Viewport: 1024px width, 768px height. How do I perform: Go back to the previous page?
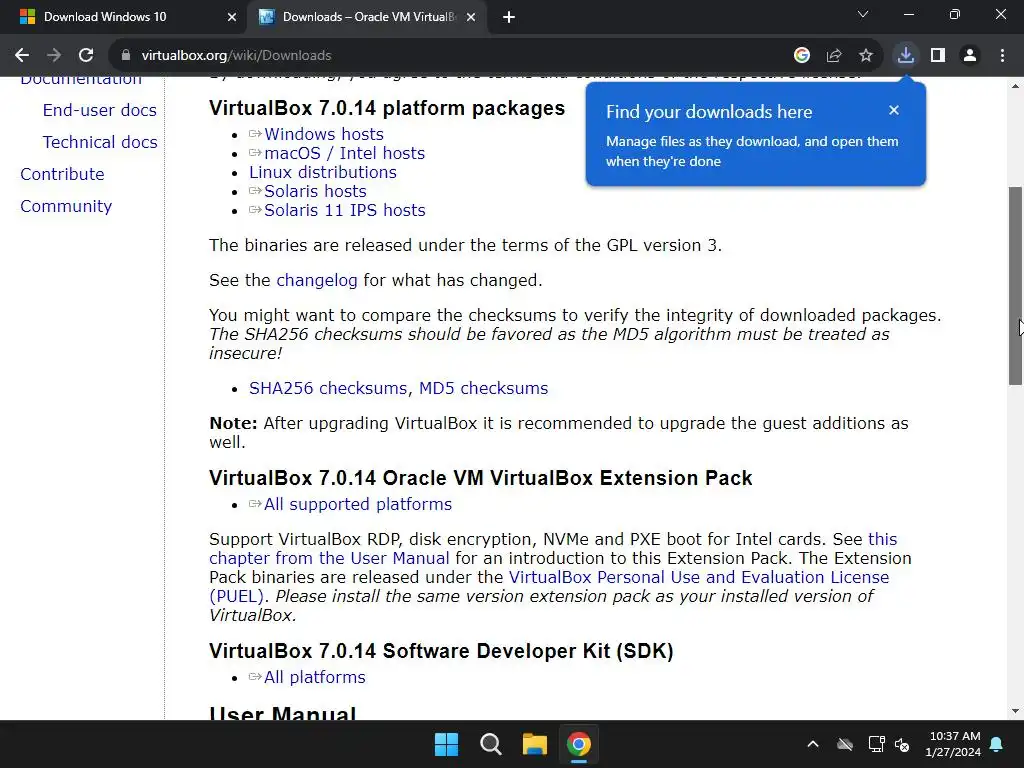22,56
